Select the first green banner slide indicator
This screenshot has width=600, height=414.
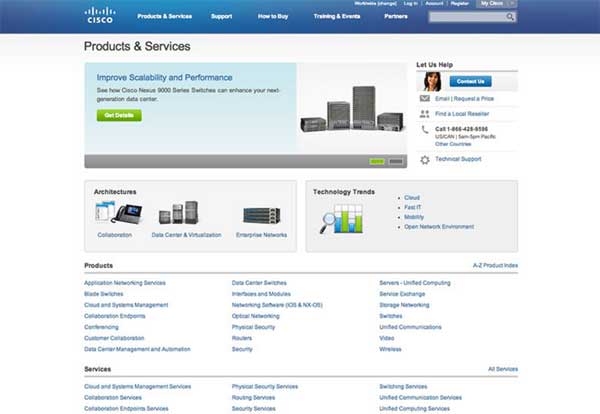(x=377, y=161)
